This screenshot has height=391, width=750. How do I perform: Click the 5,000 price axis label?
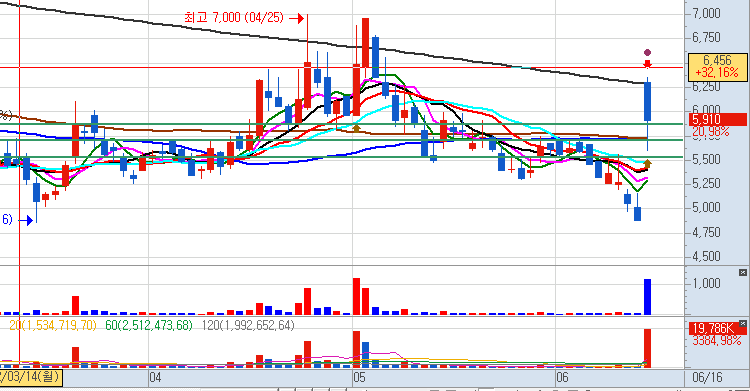tap(706, 208)
